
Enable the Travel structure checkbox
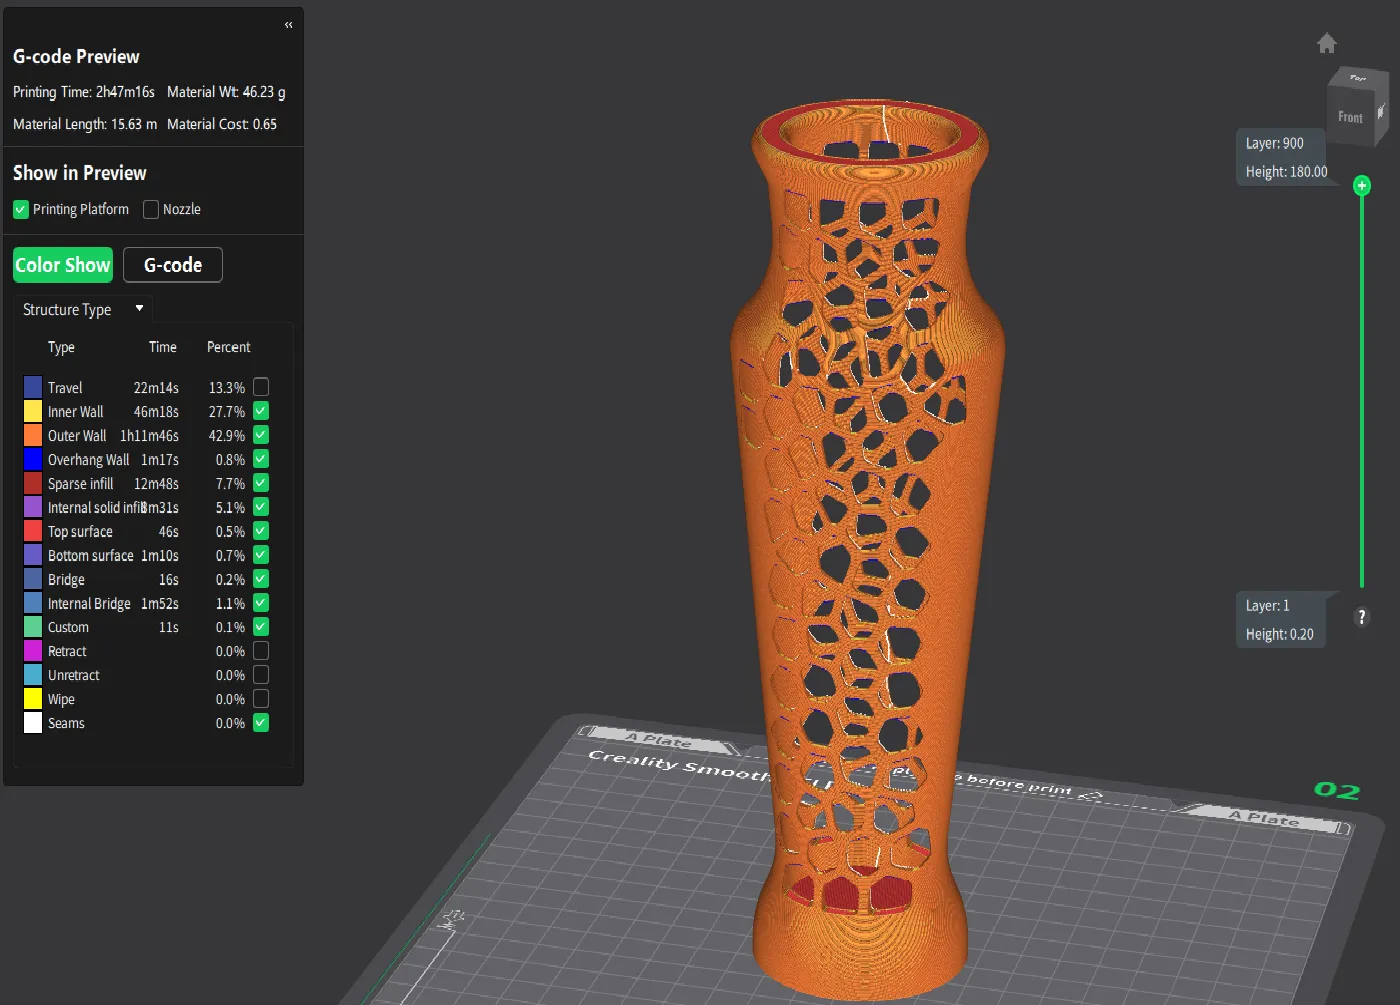tap(260, 387)
